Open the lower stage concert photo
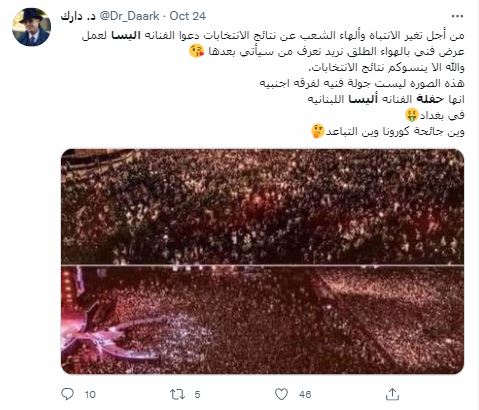Viewport: 479px width, 410px height. tap(262, 320)
